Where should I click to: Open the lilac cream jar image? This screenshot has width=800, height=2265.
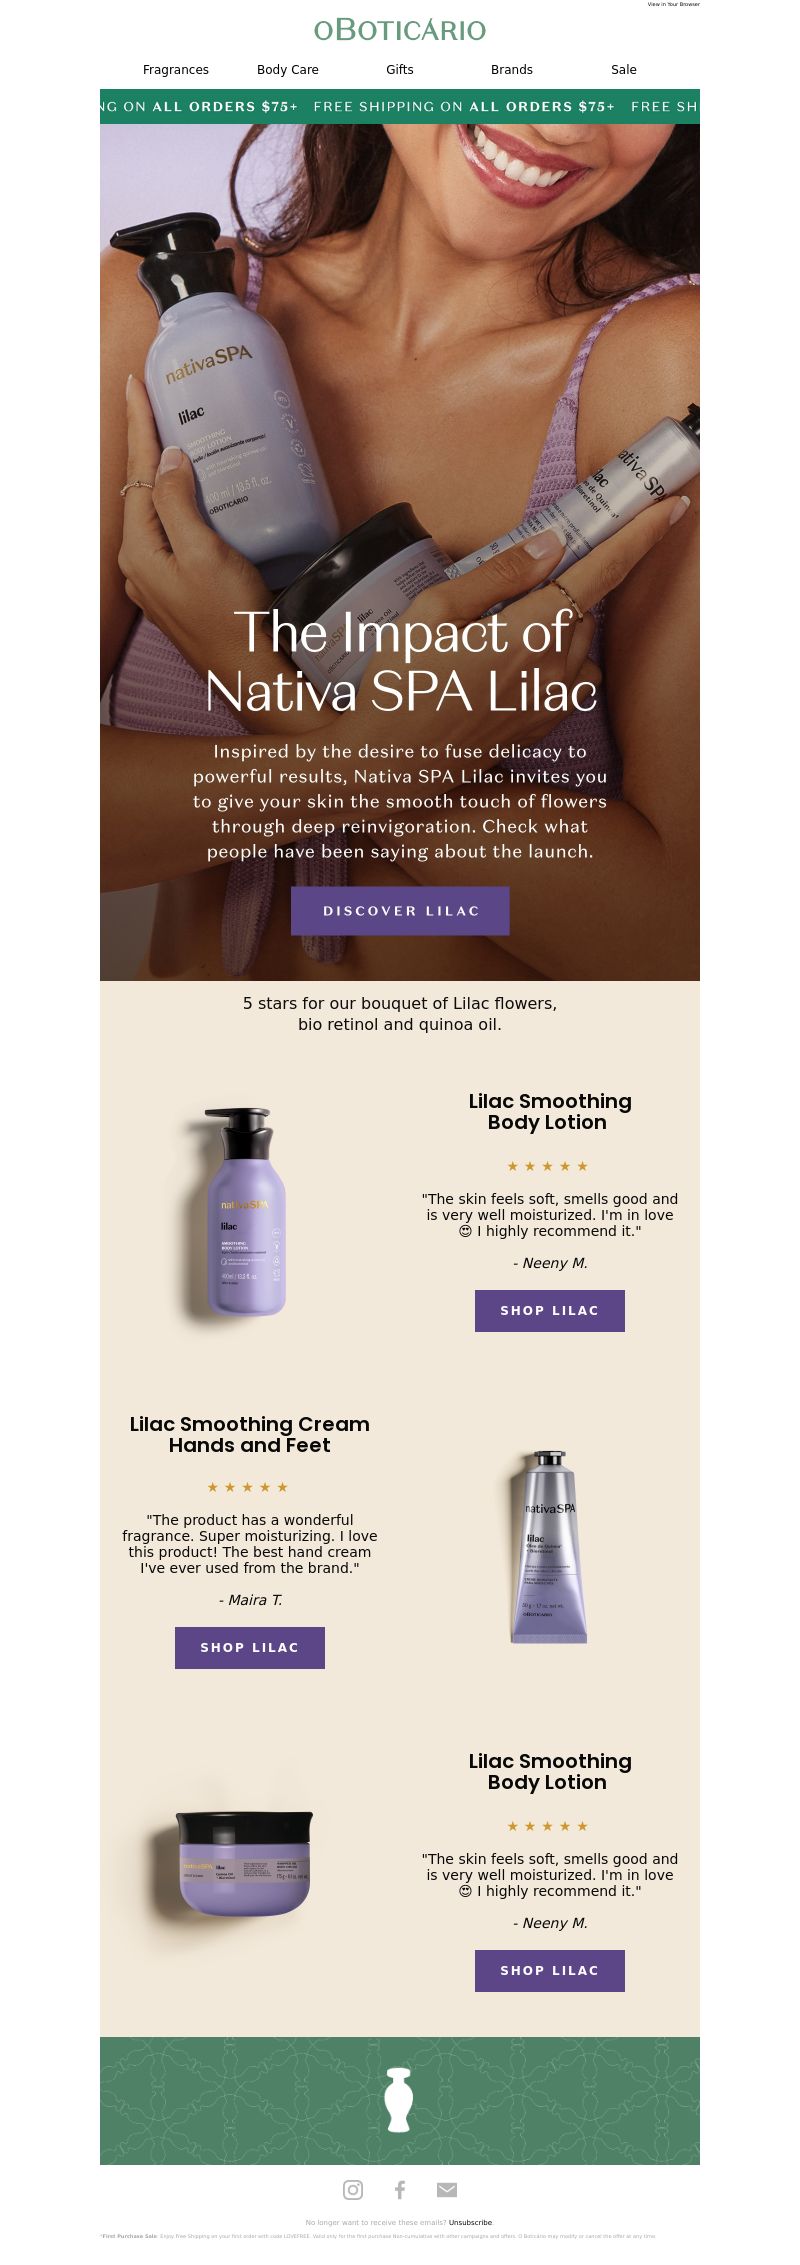pyautogui.click(x=244, y=1863)
